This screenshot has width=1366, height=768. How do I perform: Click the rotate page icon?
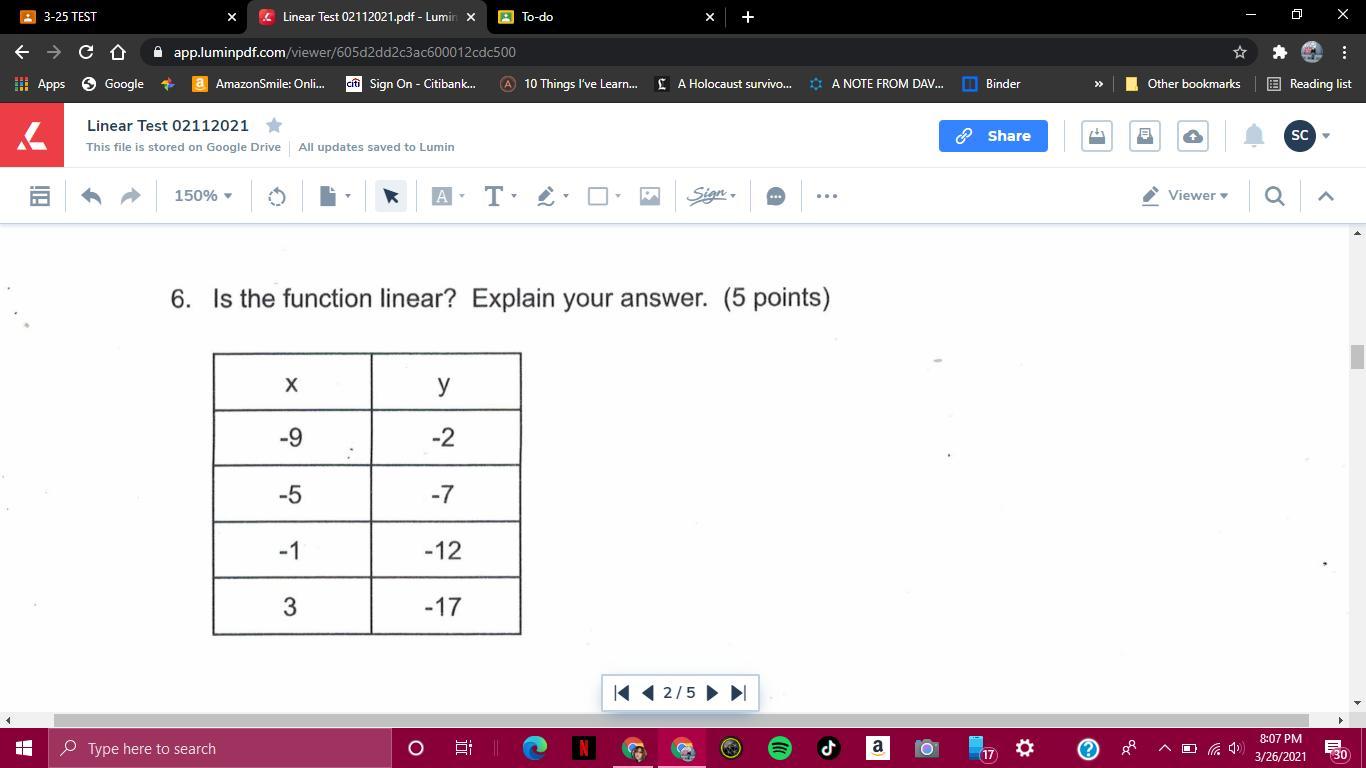click(276, 195)
